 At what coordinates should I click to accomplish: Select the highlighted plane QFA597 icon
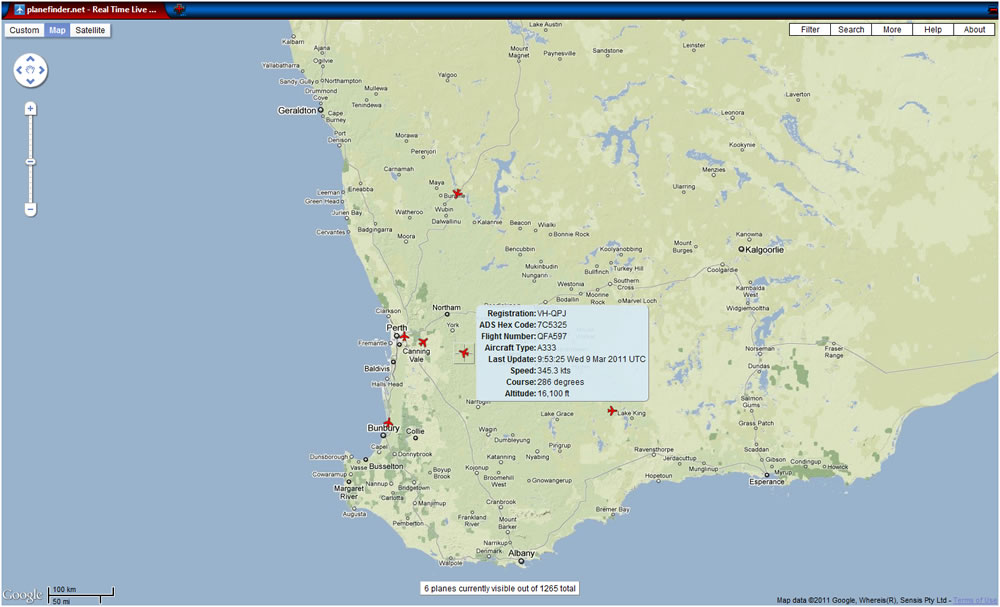[464, 353]
